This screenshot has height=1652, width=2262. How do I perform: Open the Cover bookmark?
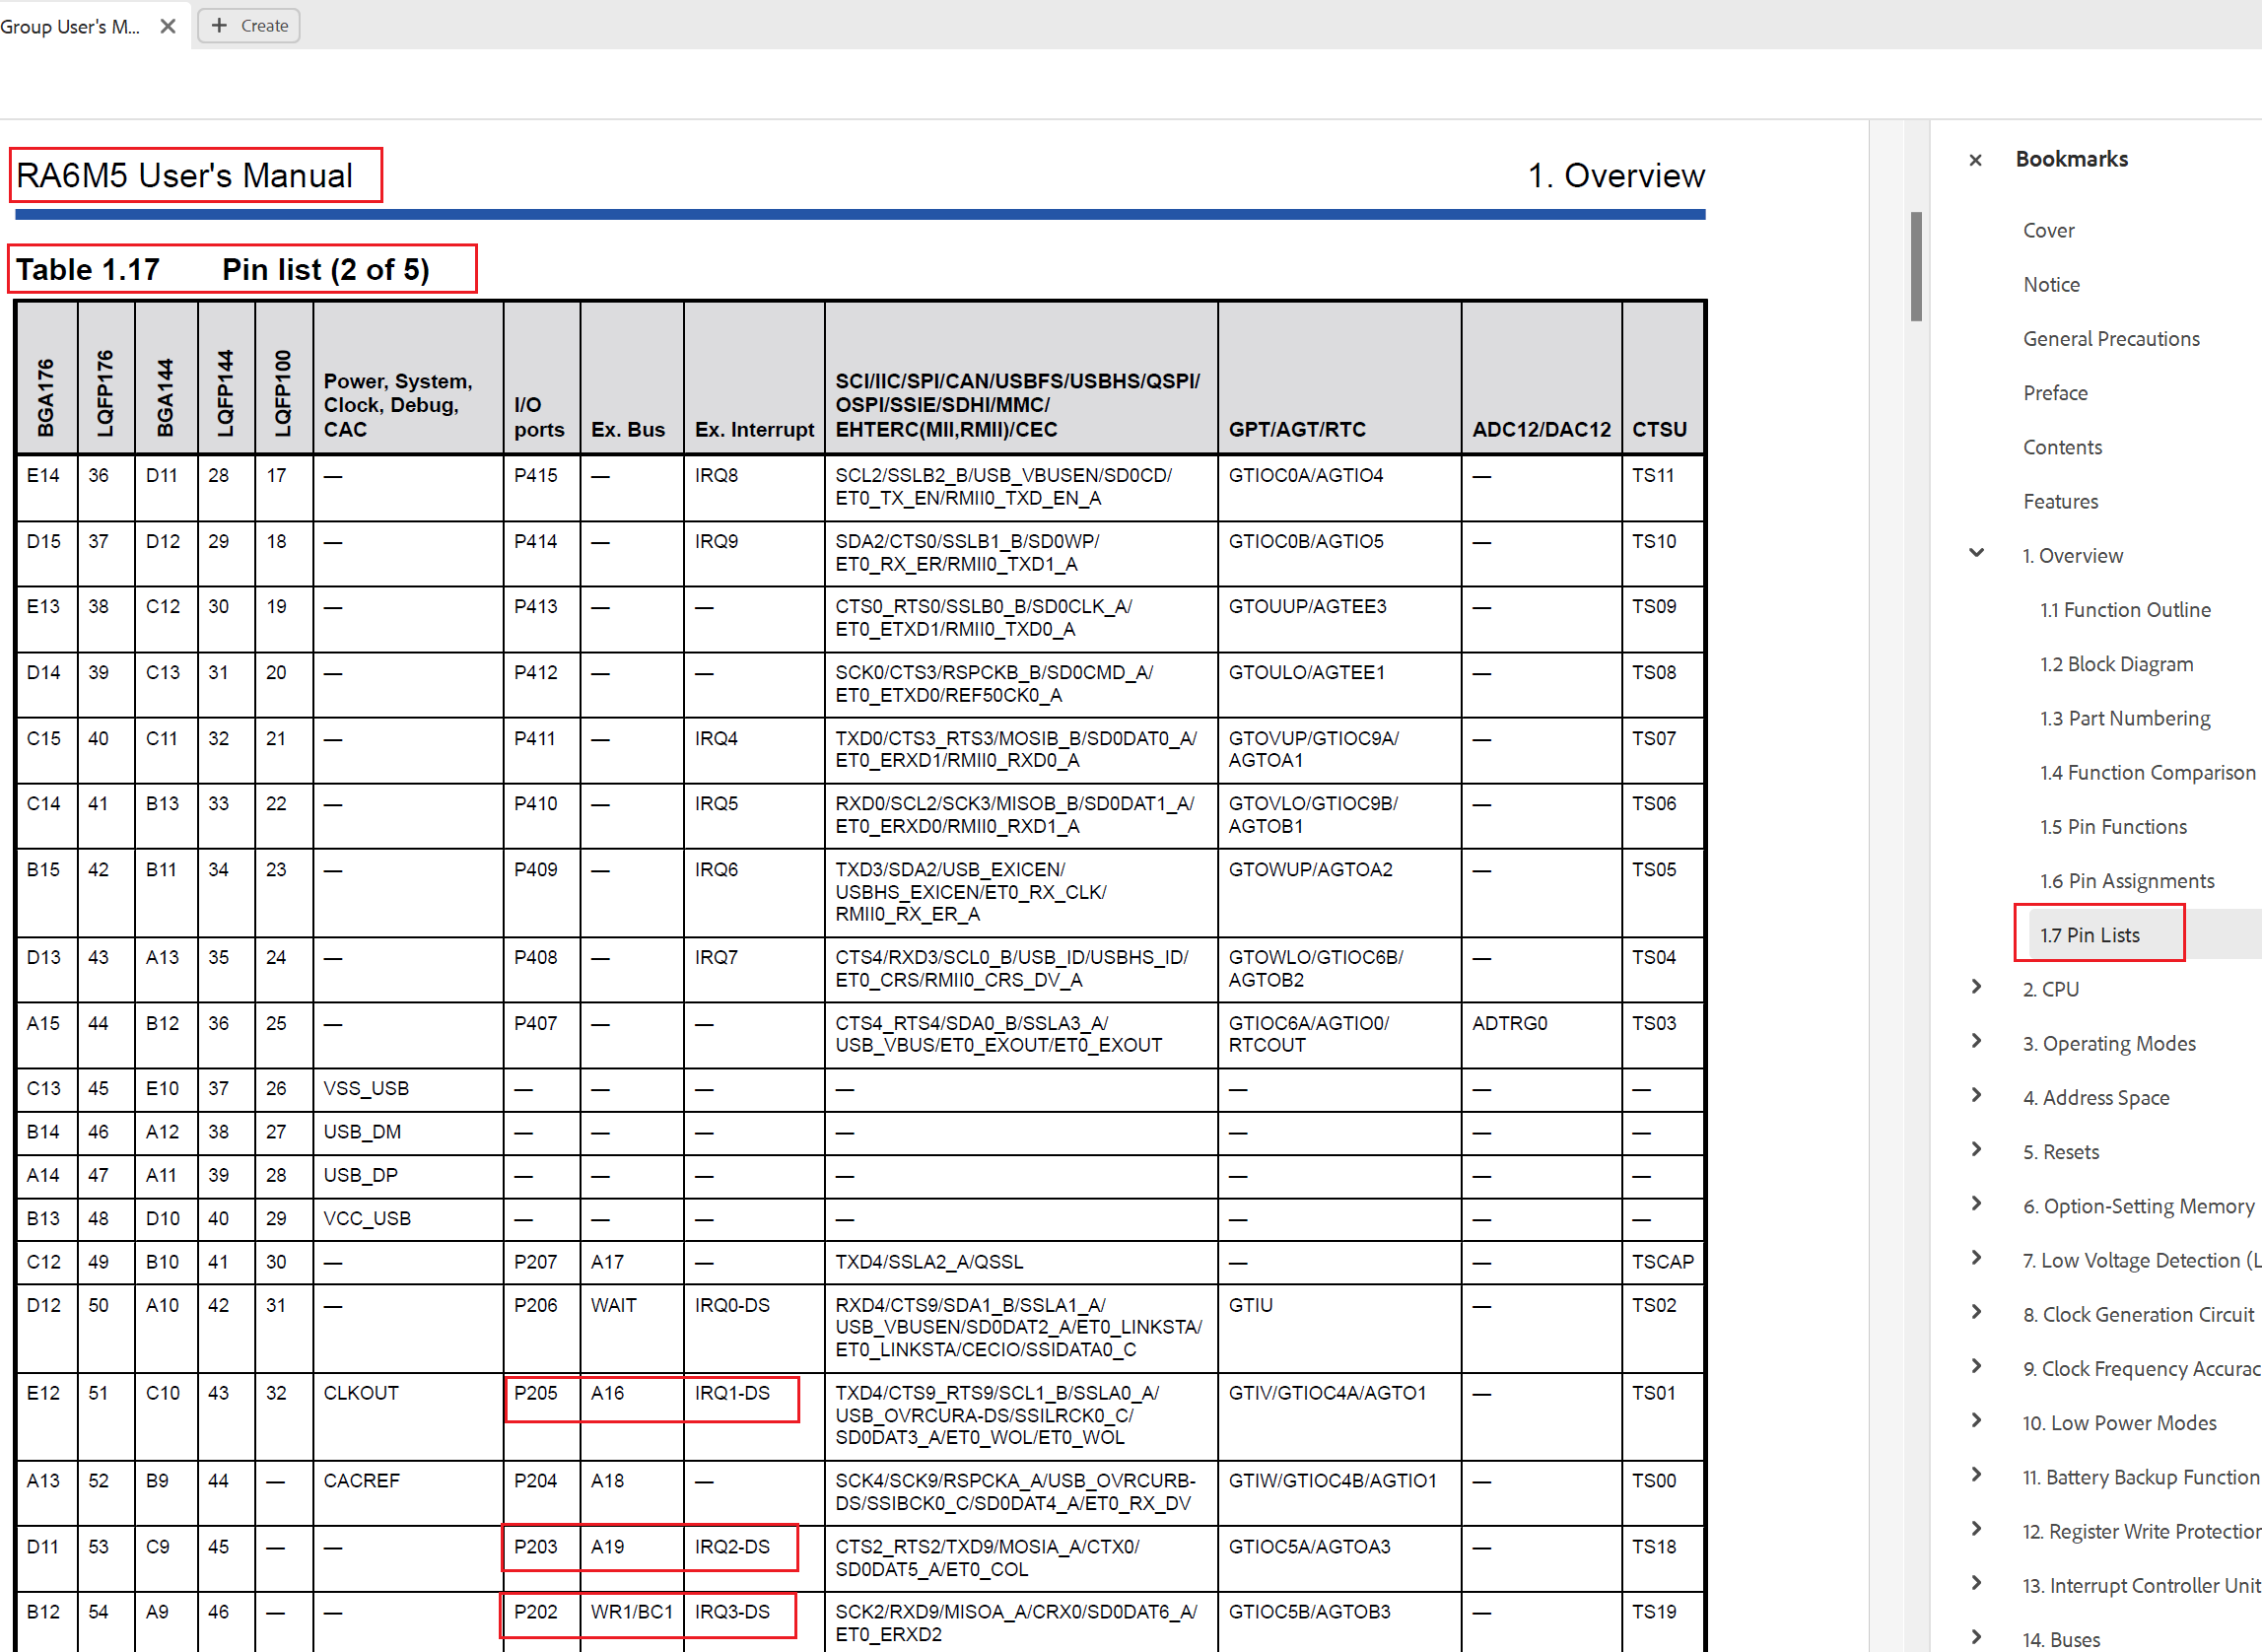click(2048, 231)
